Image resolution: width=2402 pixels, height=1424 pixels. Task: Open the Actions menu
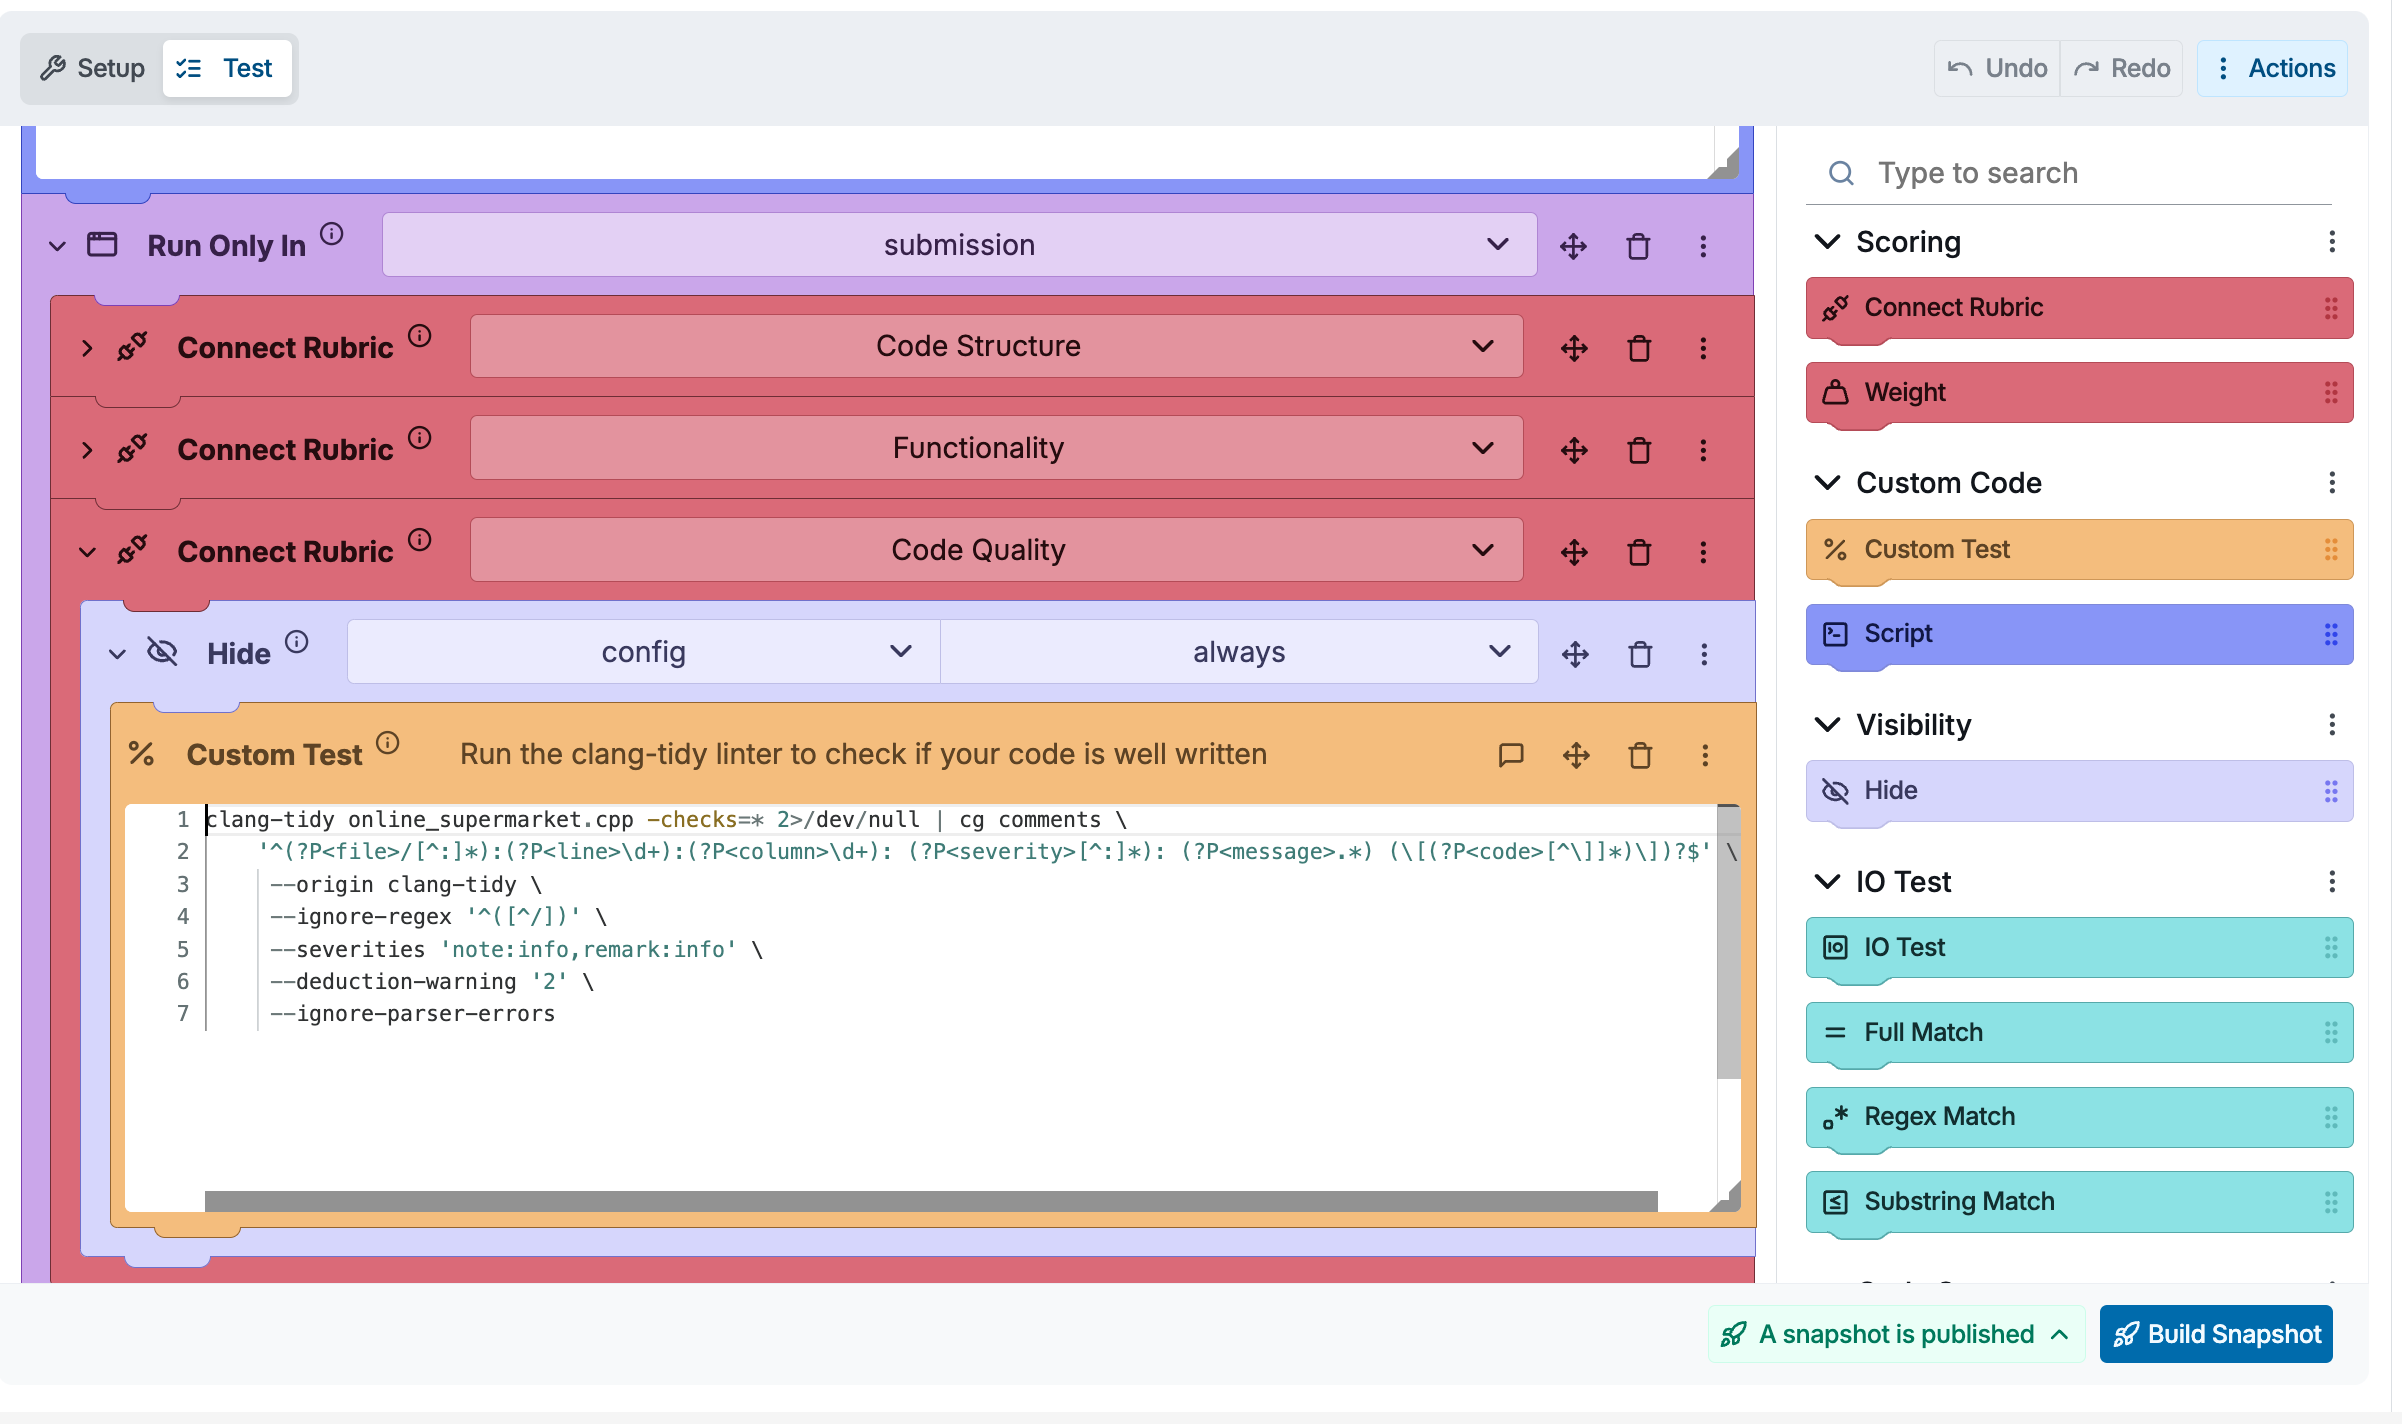coord(2272,68)
